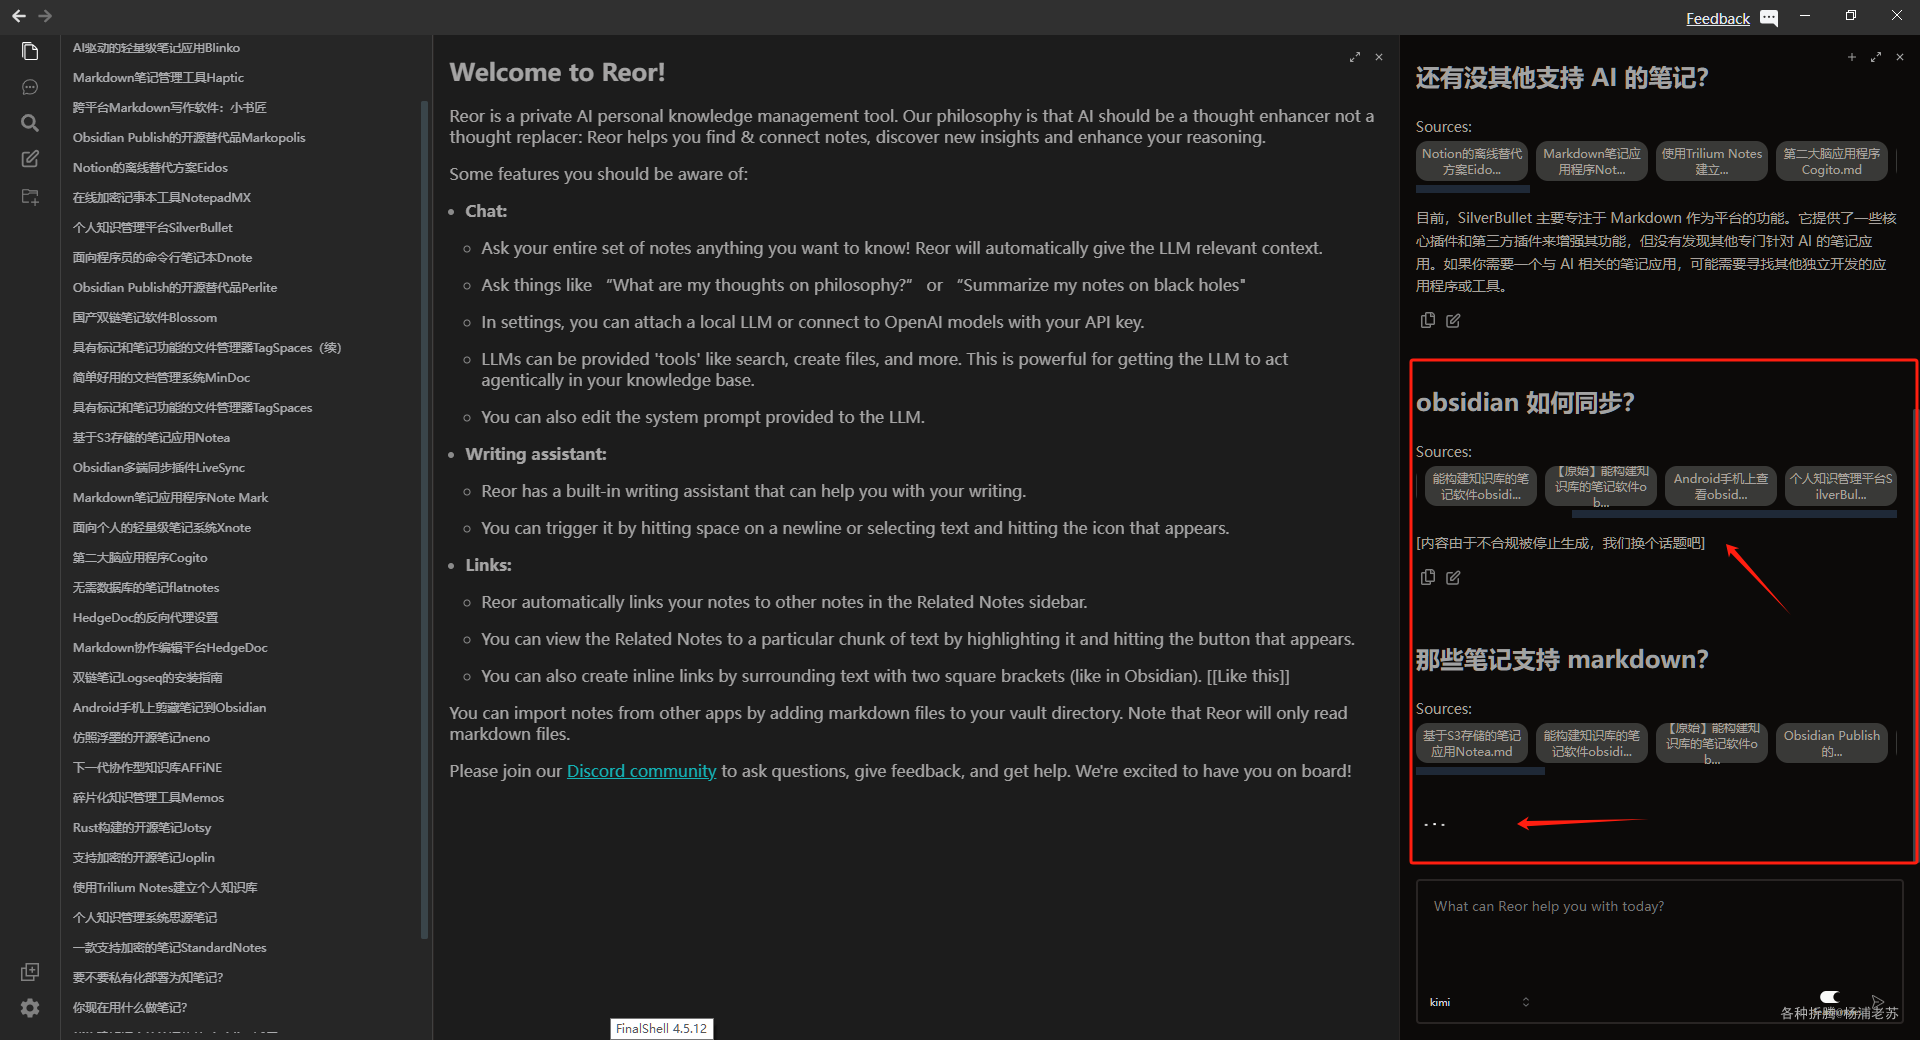Viewport: 1920px width, 1040px height.
Task: Copy the 'obsidian 如何同步?' answer
Action: [1428, 577]
